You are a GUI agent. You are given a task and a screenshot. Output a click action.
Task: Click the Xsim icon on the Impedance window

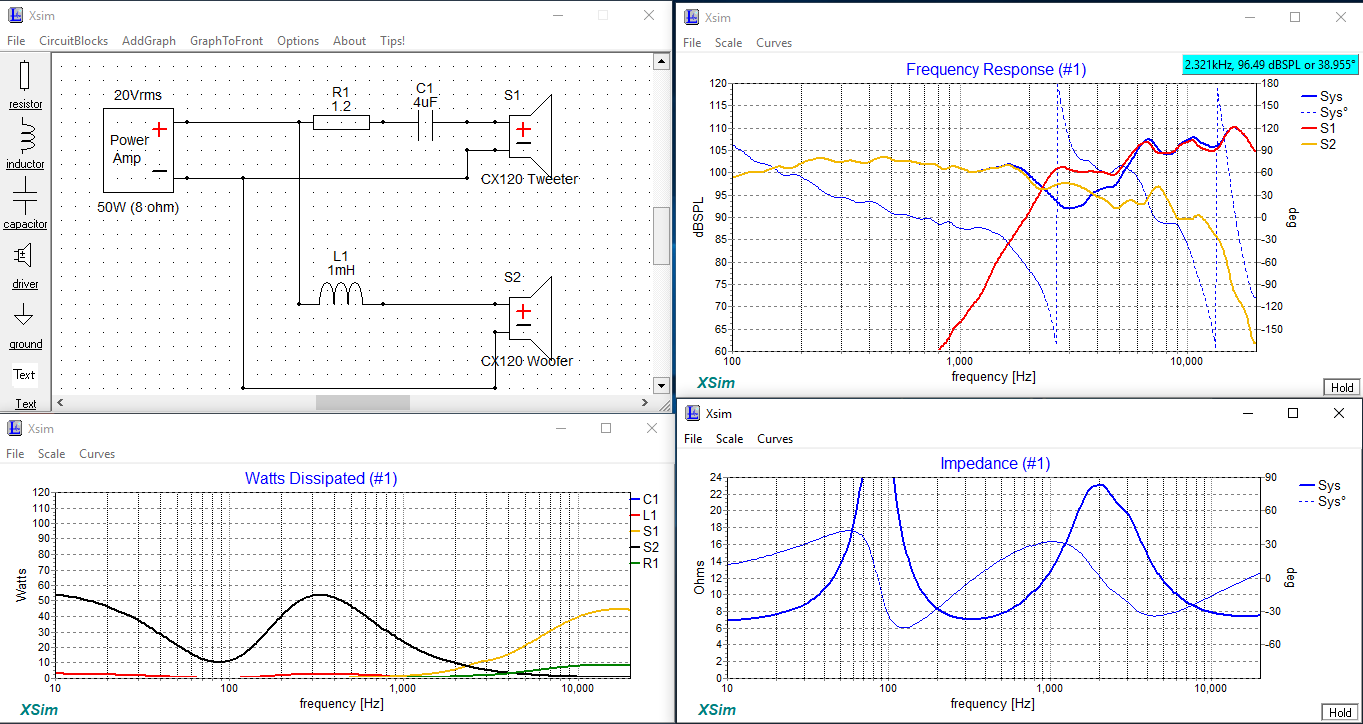(690, 412)
